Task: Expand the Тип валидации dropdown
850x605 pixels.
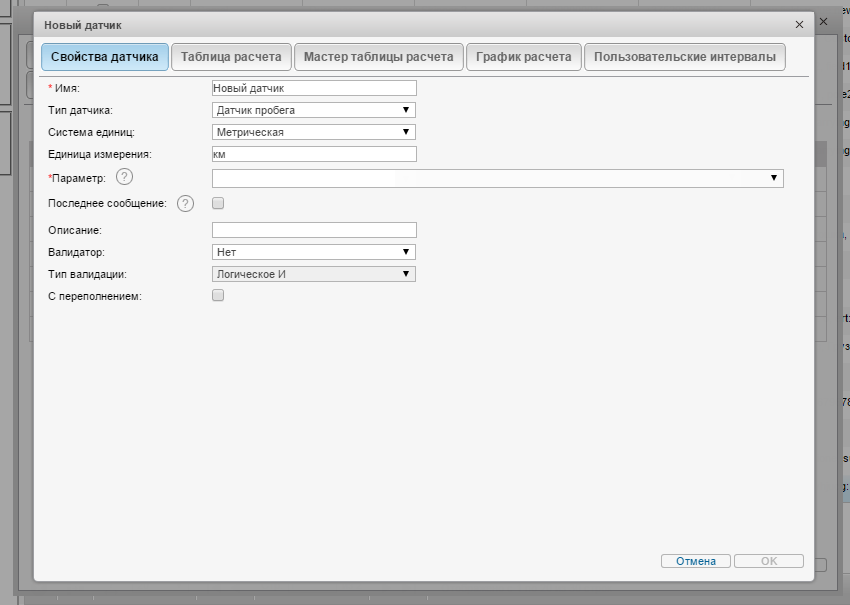Action: (x=314, y=274)
